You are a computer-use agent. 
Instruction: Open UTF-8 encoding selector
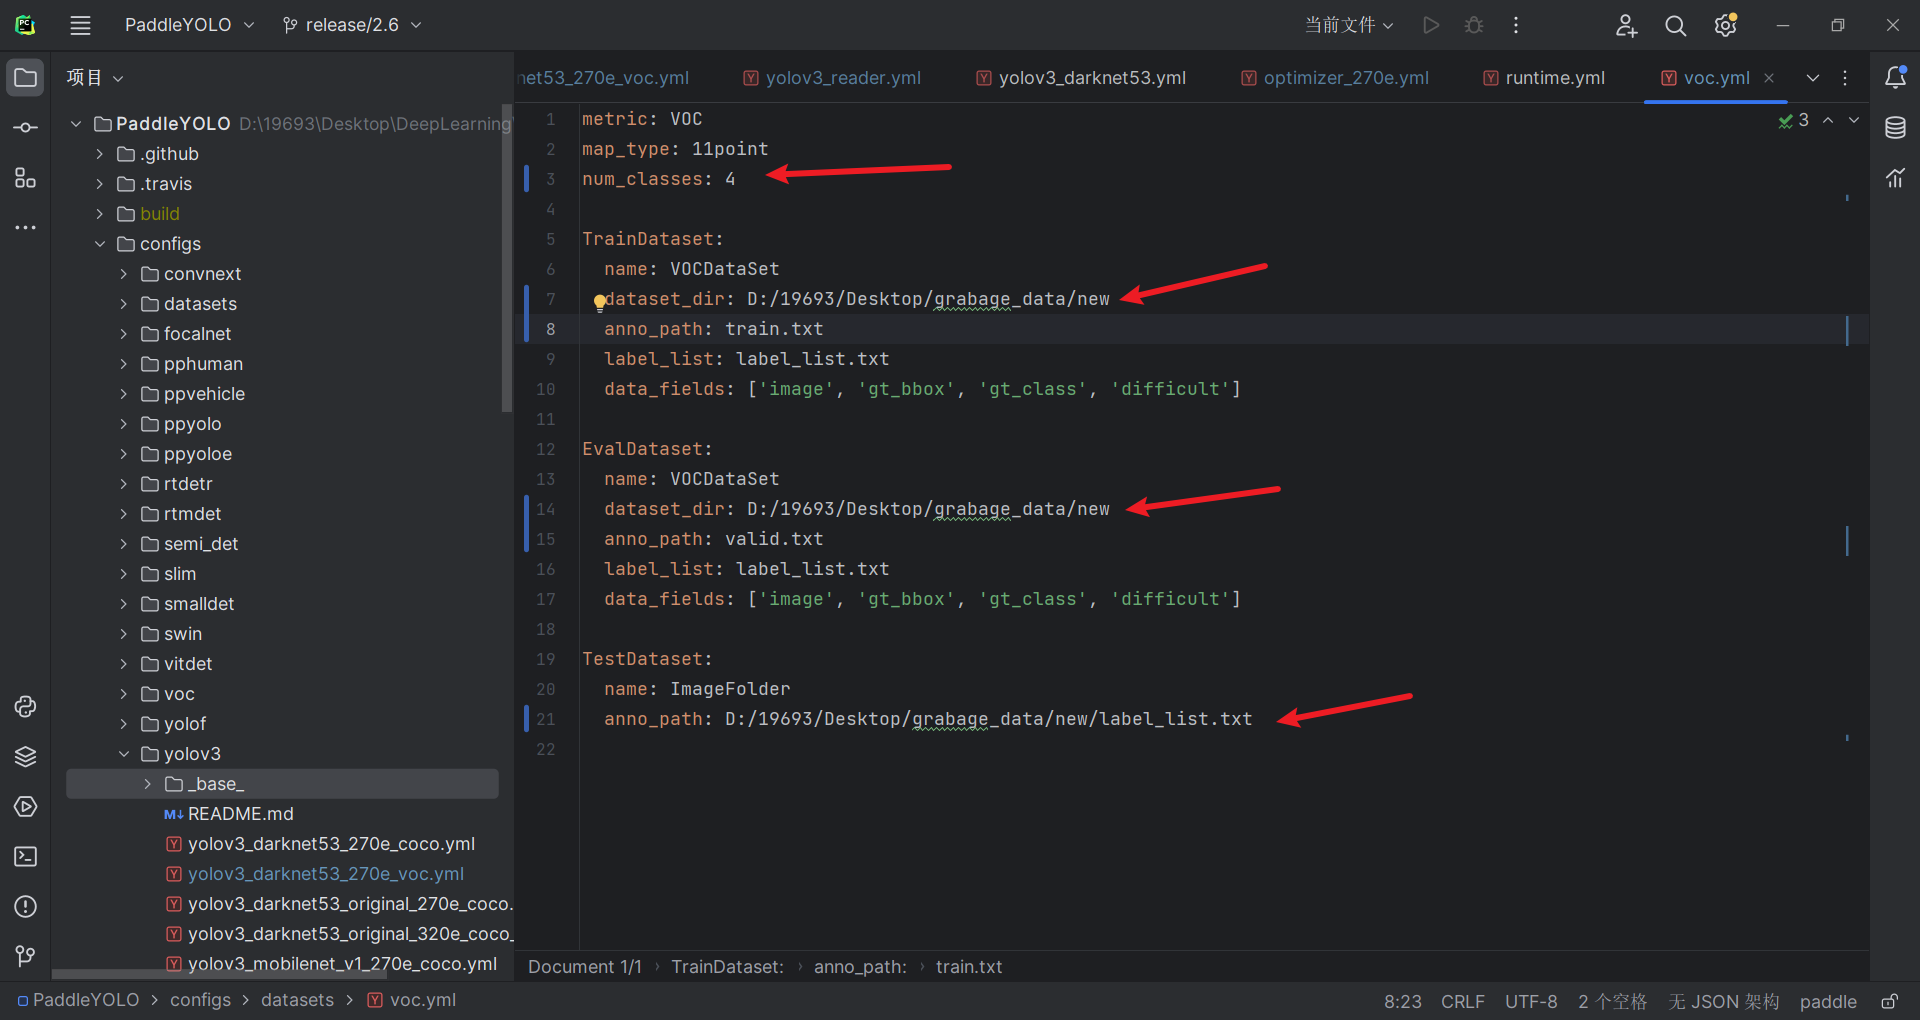(1531, 1001)
